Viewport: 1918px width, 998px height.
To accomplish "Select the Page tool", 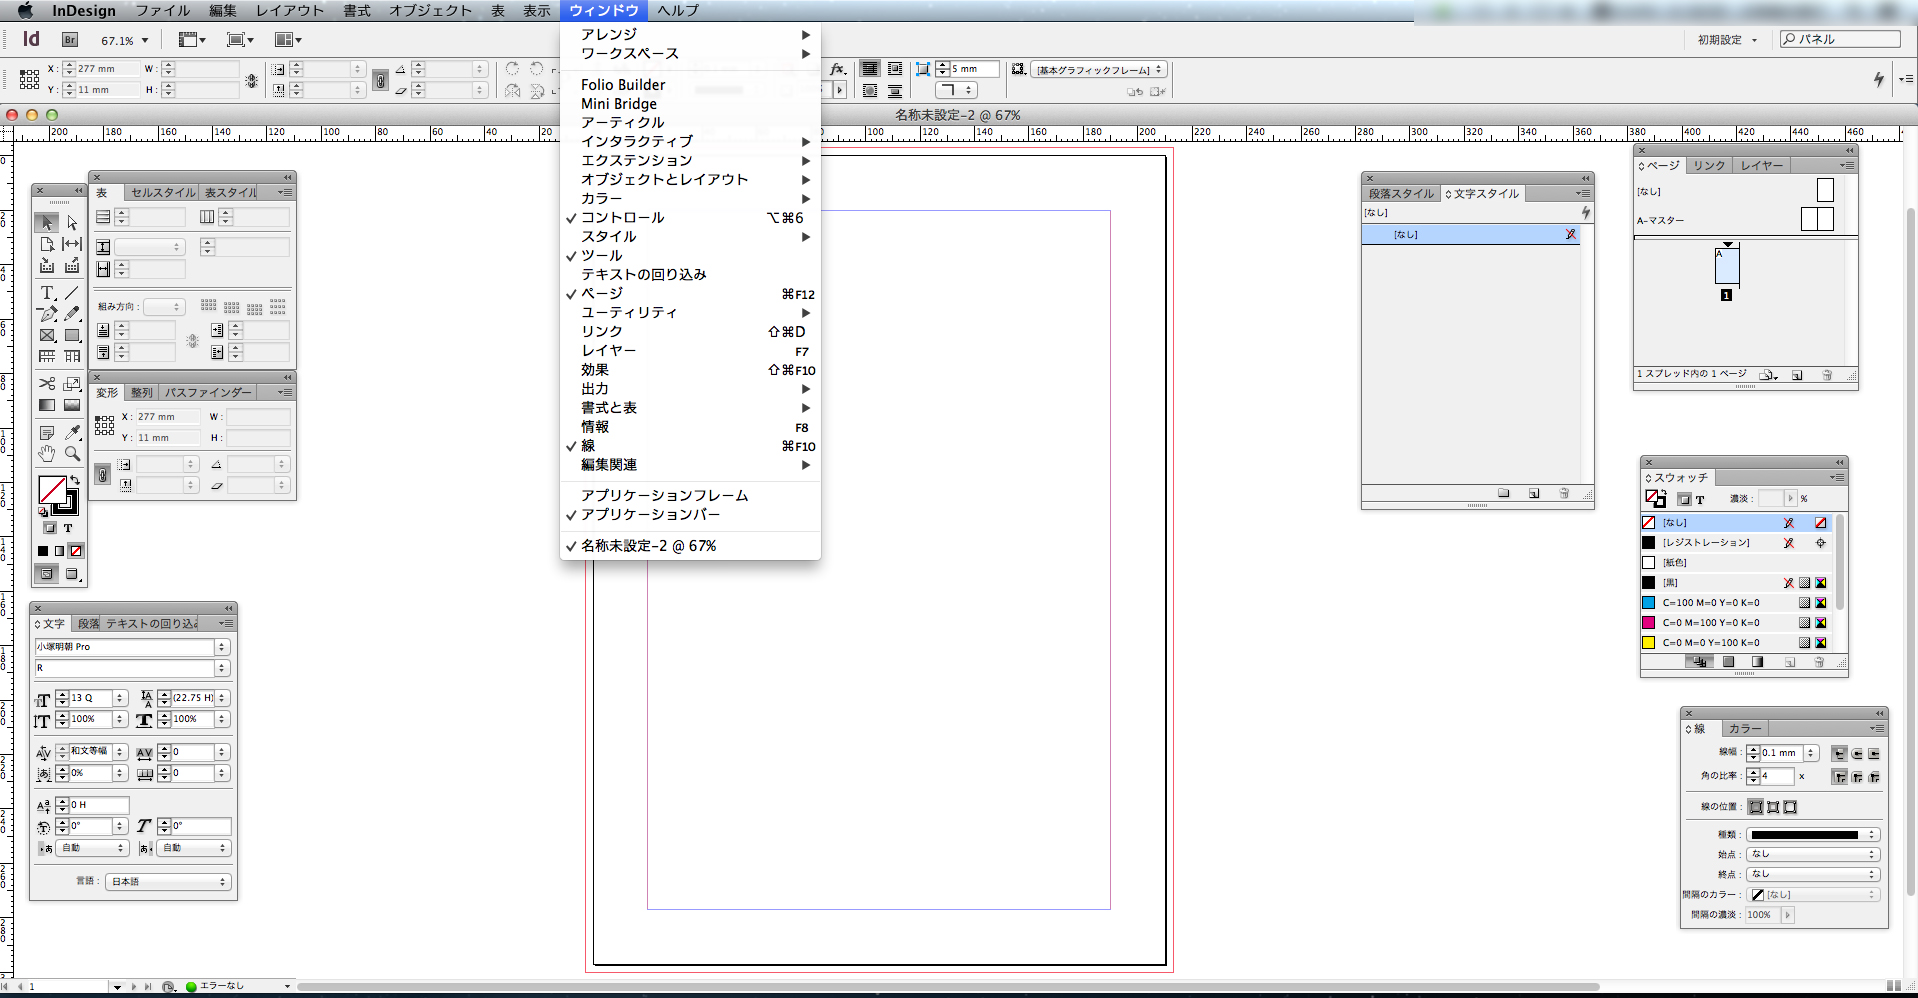I will (47, 244).
